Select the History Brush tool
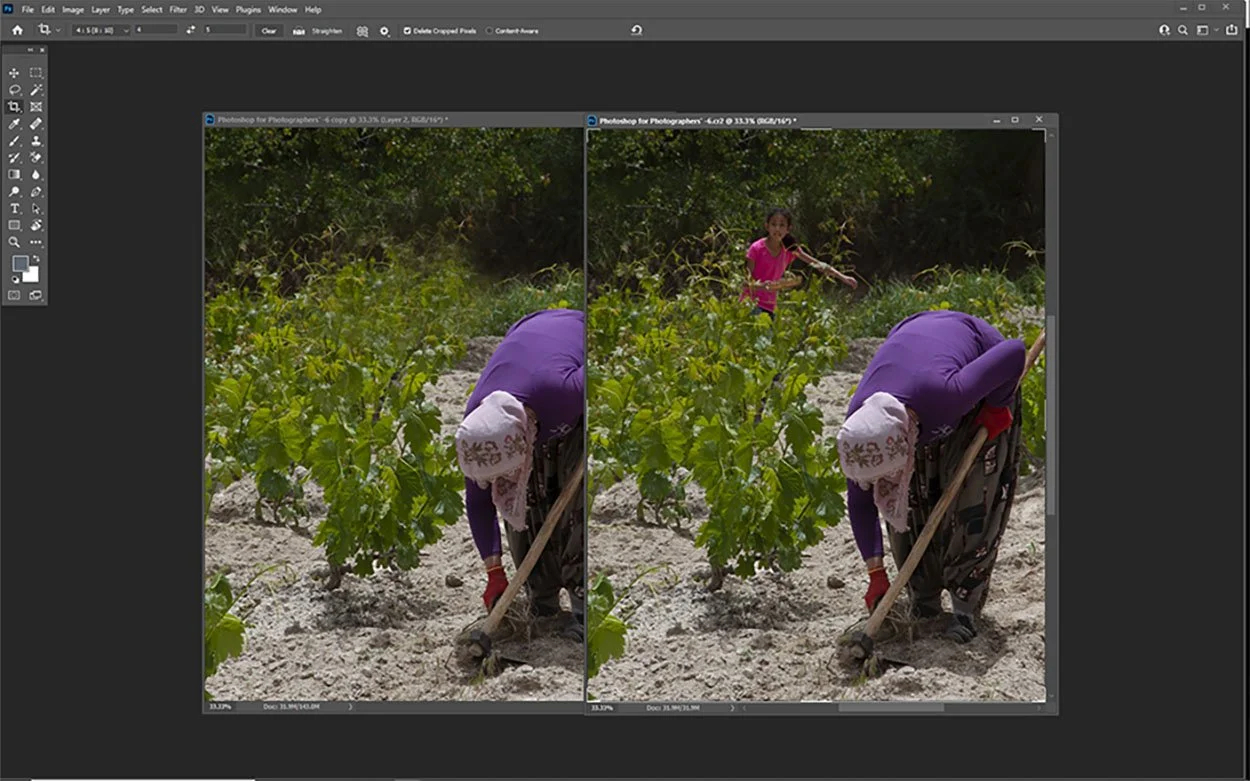This screenshot has height=781, width=1250. click(14, 157)
